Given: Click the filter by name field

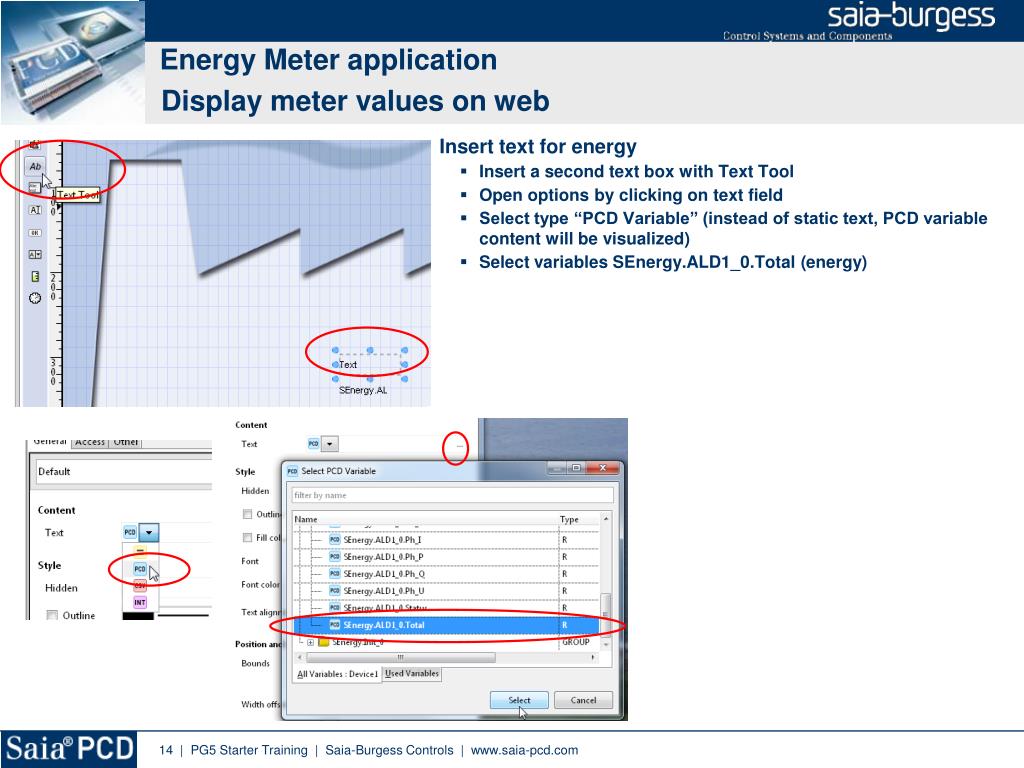Looking at the screenshot, I should coord(453,495).
